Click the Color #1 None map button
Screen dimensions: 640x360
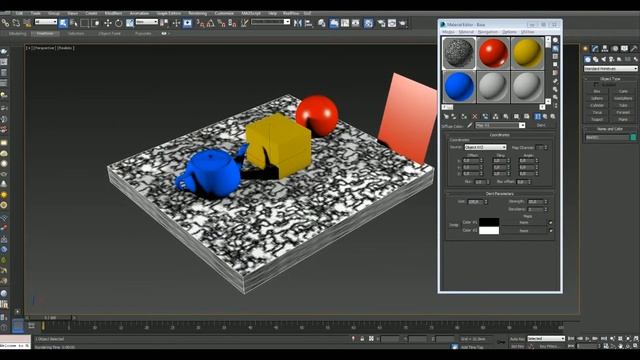coord(524,222)
